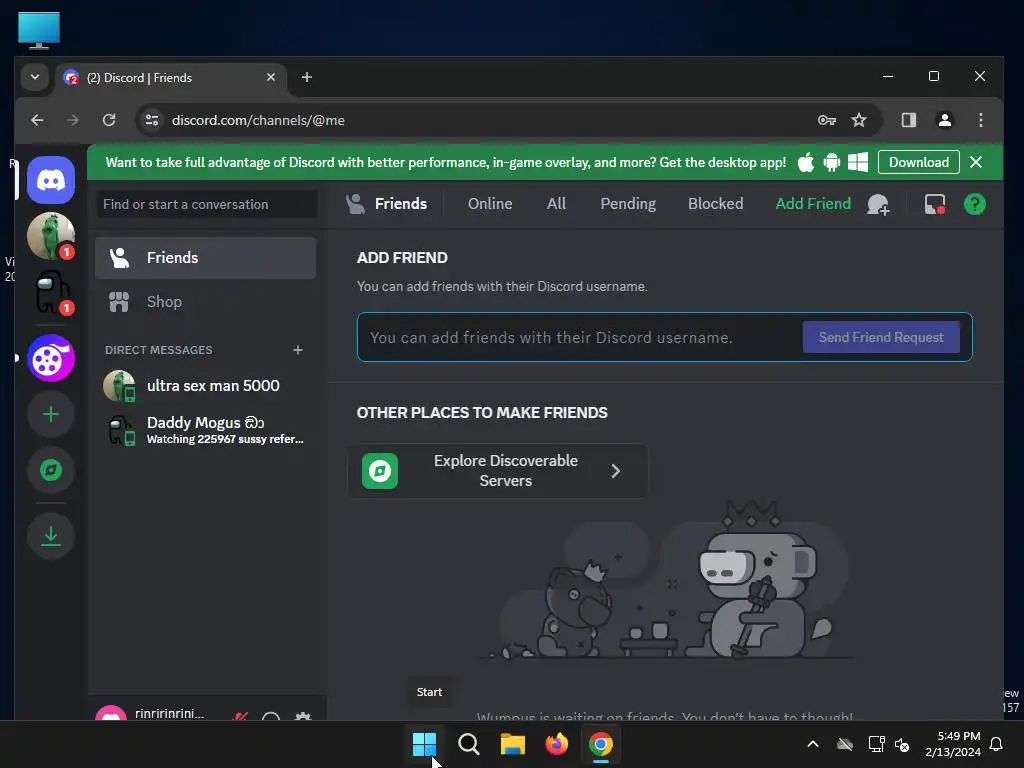Open Windows Start button
The height and width of the screenshot is (768, 1024).
[424, 744]
